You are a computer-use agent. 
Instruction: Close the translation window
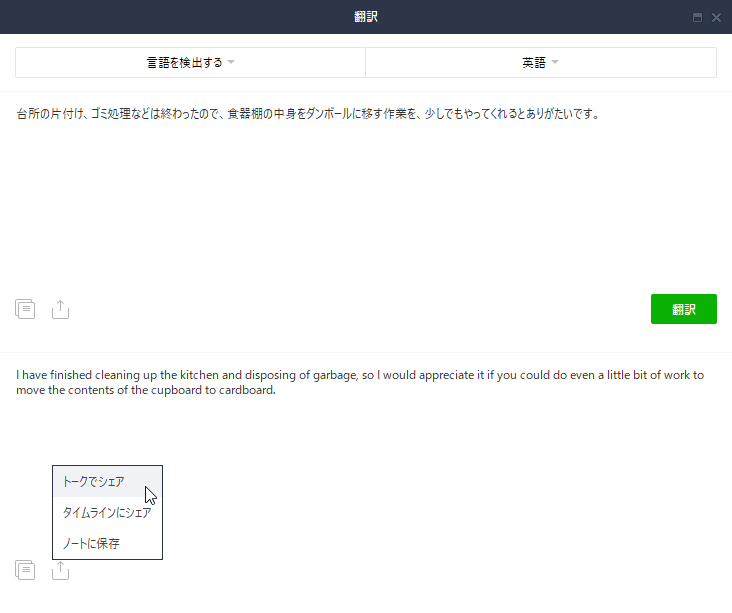click(716, 18)
